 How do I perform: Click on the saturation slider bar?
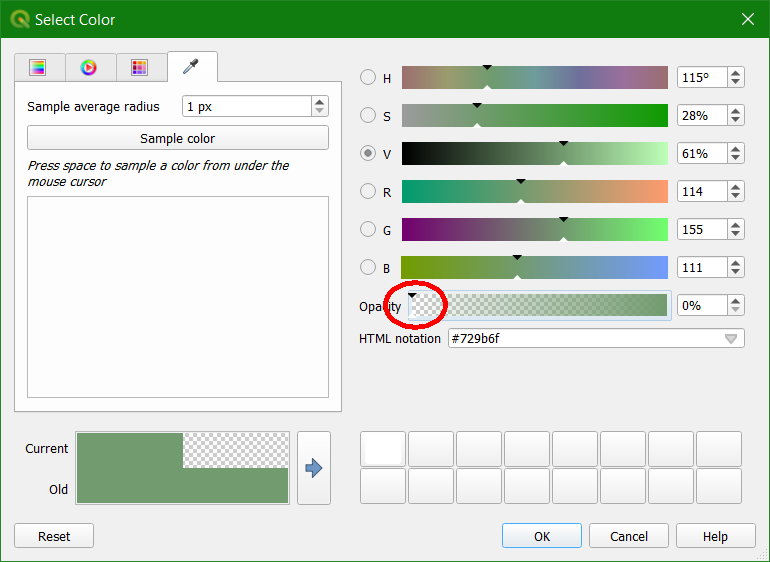tap(535, 115)
